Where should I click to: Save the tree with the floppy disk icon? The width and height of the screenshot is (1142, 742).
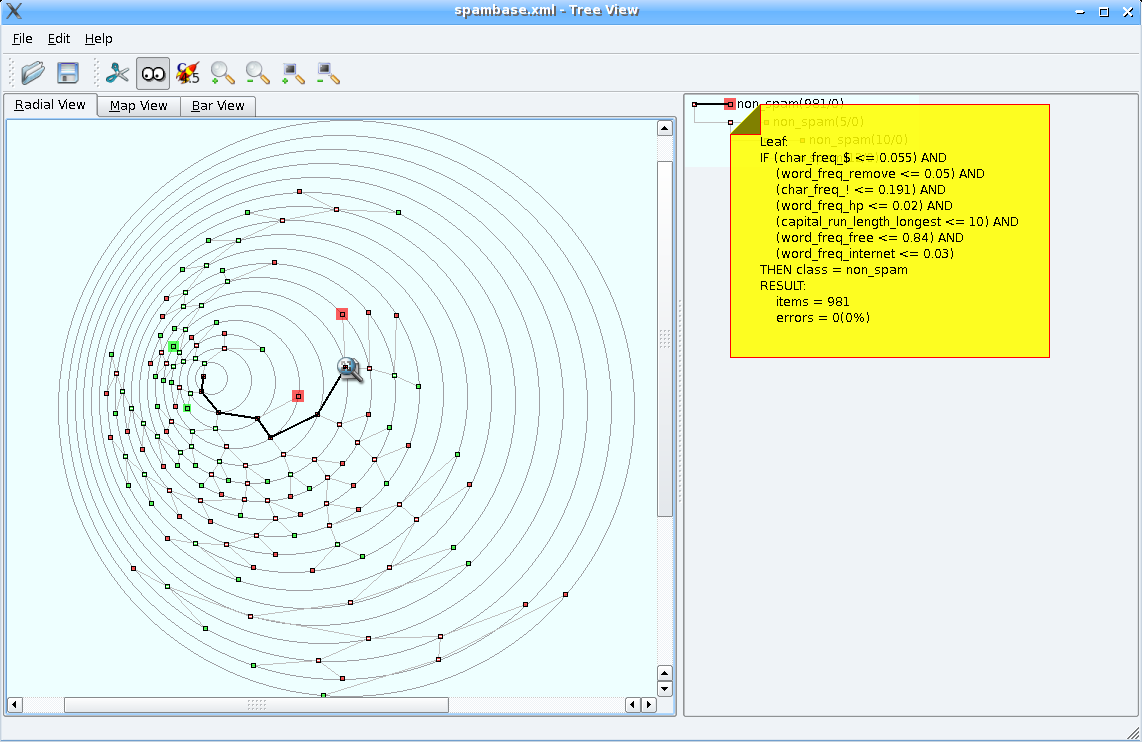click(x=68, y=73)
